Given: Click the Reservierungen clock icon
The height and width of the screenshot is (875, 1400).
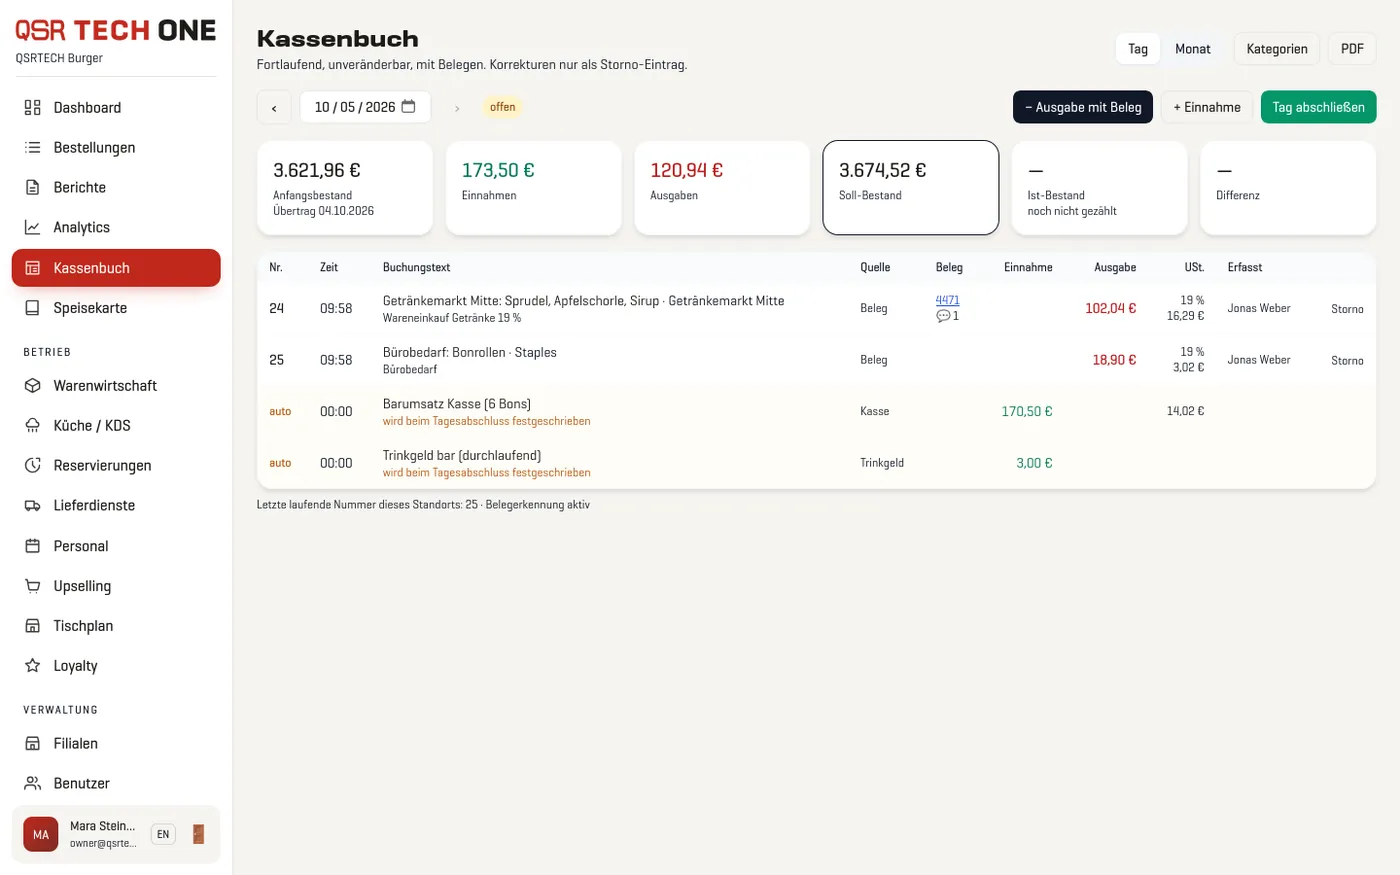Looking at the screenshot, I should click(x=33, y=466).
